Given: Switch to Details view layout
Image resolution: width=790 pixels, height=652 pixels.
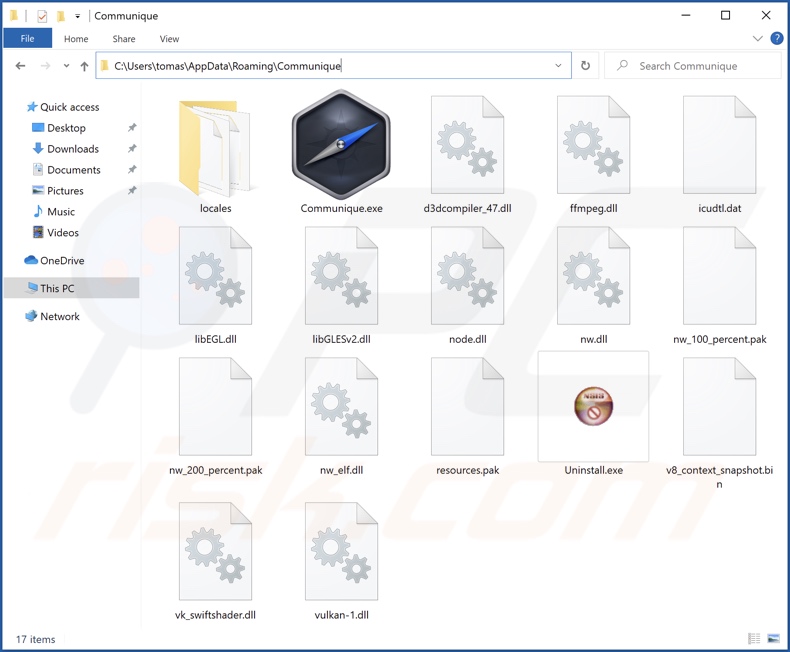Looking at the screenshot, I should point(754,639).
